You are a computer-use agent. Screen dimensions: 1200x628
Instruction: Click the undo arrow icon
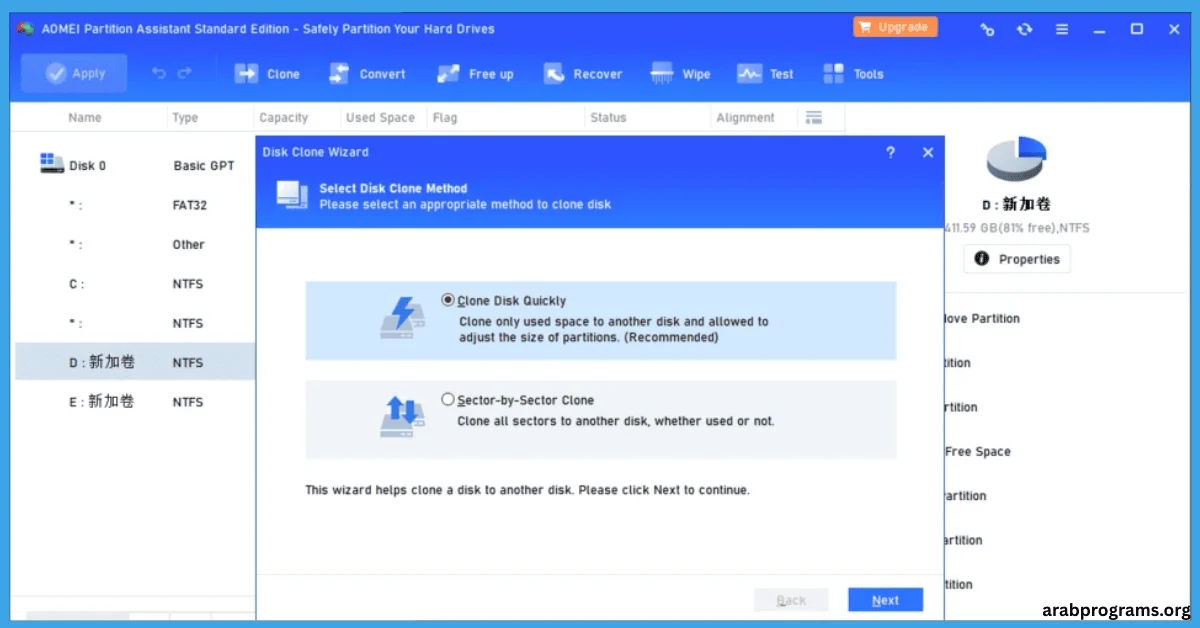click(159, 73)
